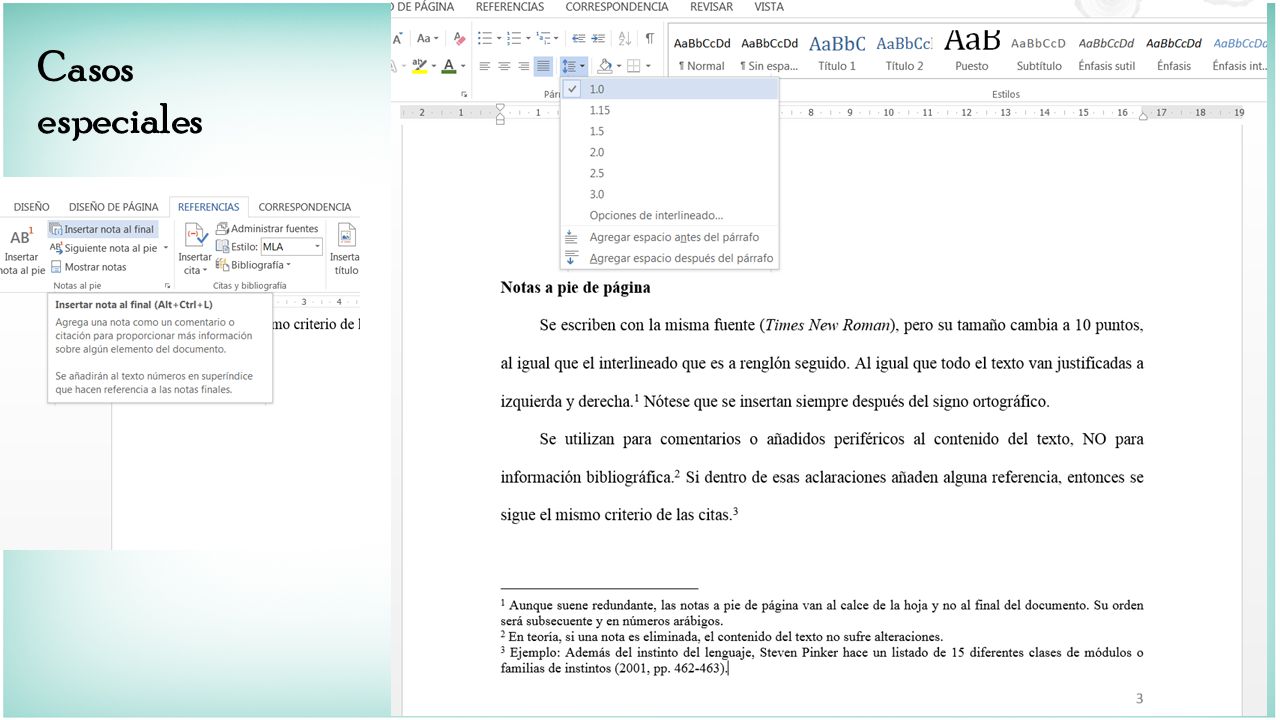
Task: Switch to the VISTA tab
Action: coord(769,7)
